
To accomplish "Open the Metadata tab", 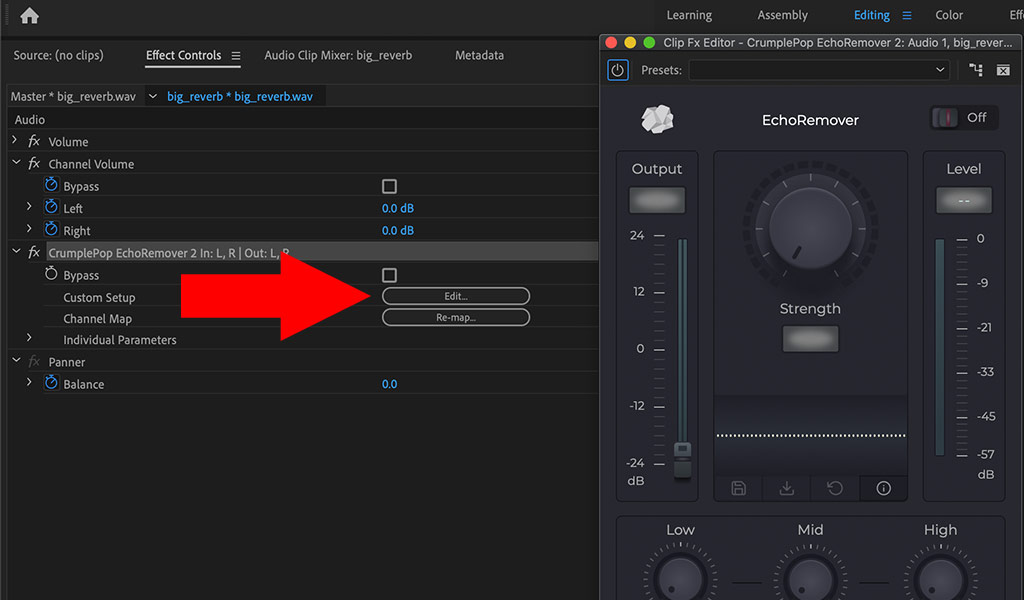I will tap(479, 55).
